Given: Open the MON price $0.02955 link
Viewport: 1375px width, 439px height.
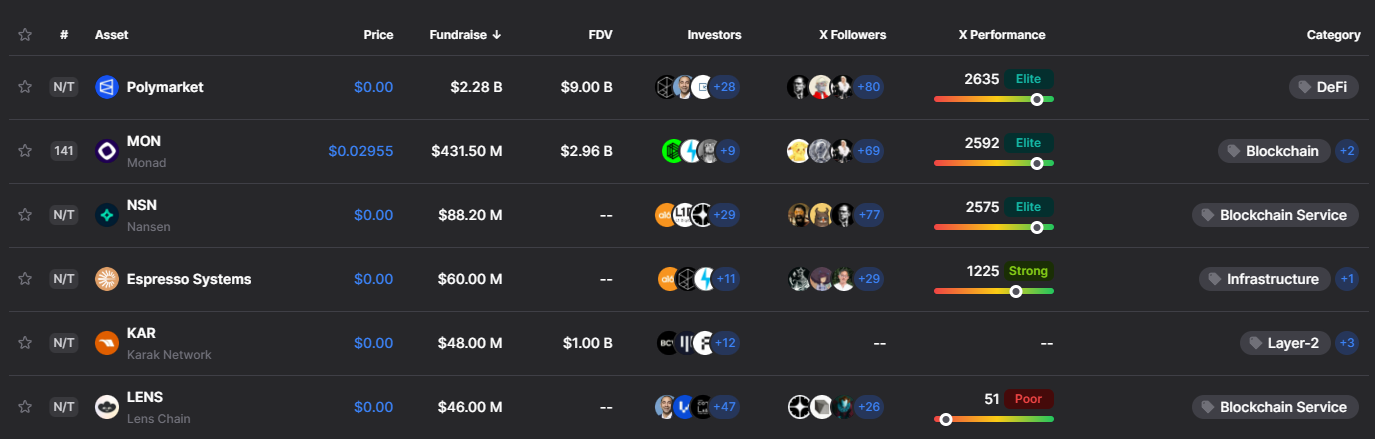Looking at the screenshot, I should tap(360, 151).
